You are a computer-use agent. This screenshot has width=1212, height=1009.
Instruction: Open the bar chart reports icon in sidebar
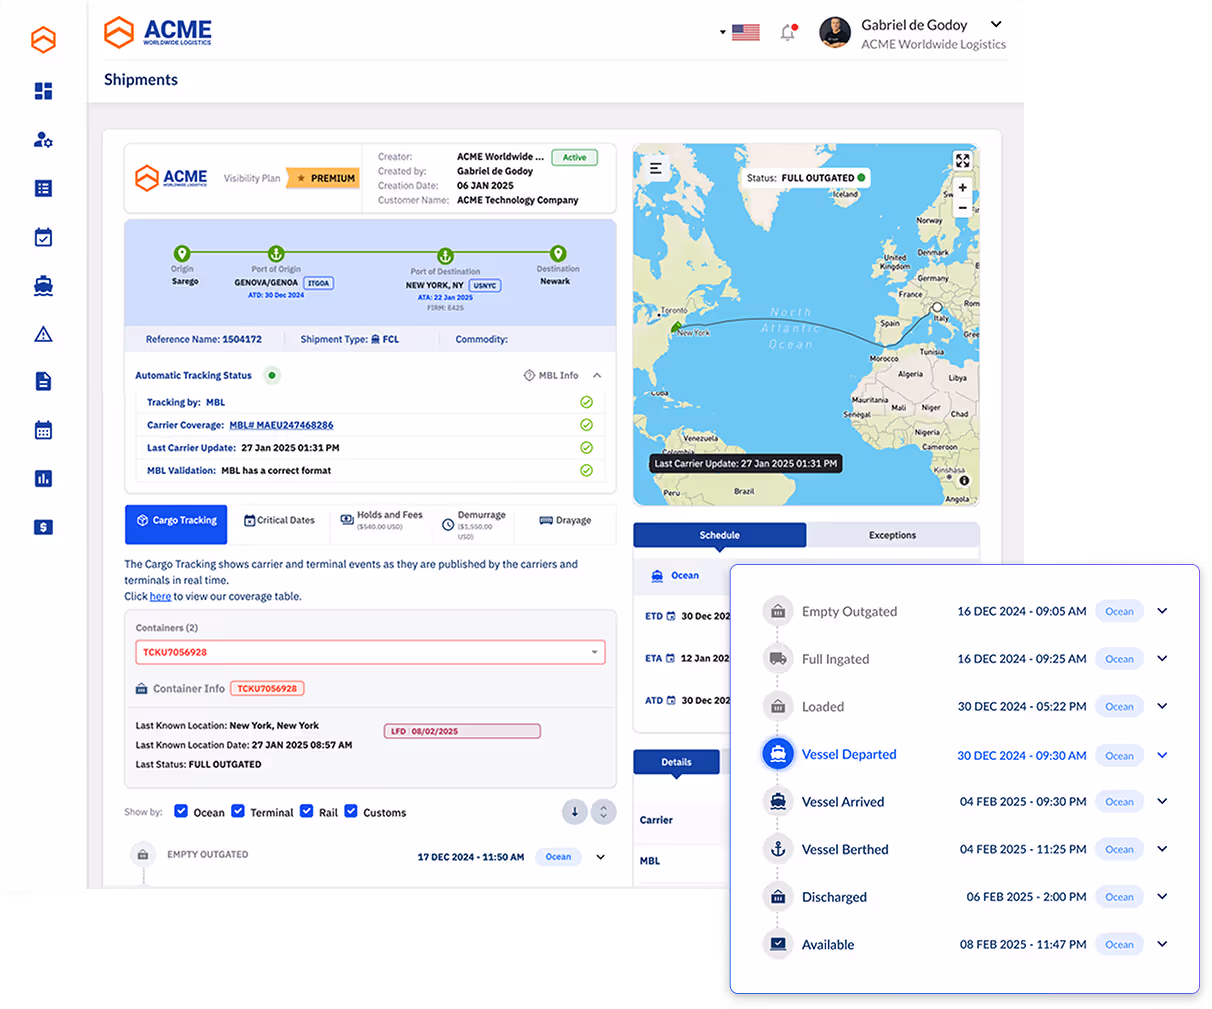click(43, 479)
